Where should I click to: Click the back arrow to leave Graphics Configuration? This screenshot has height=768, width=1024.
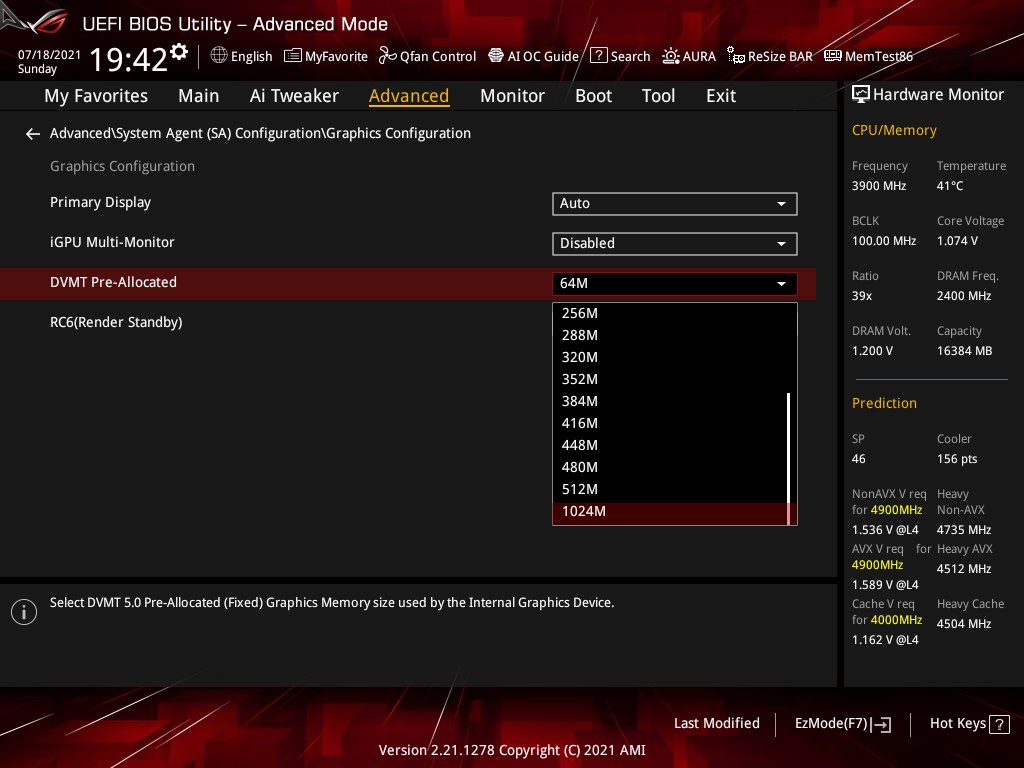pyautogui.click(x=32, y=133)
